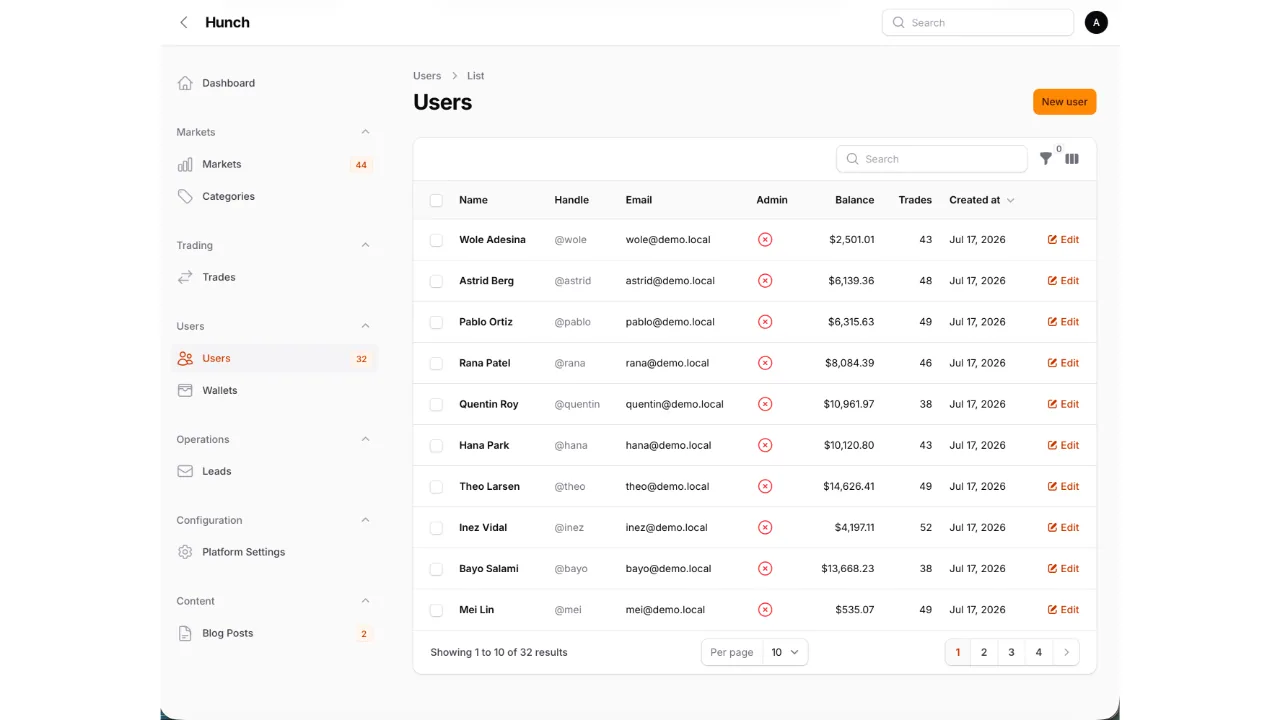Check the box for Pablo Ortiz

(x=436, y=322)
